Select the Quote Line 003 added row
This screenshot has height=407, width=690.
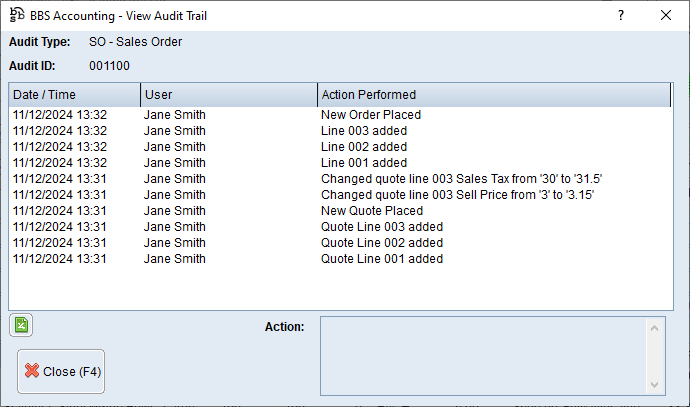(x=381, y=227)
